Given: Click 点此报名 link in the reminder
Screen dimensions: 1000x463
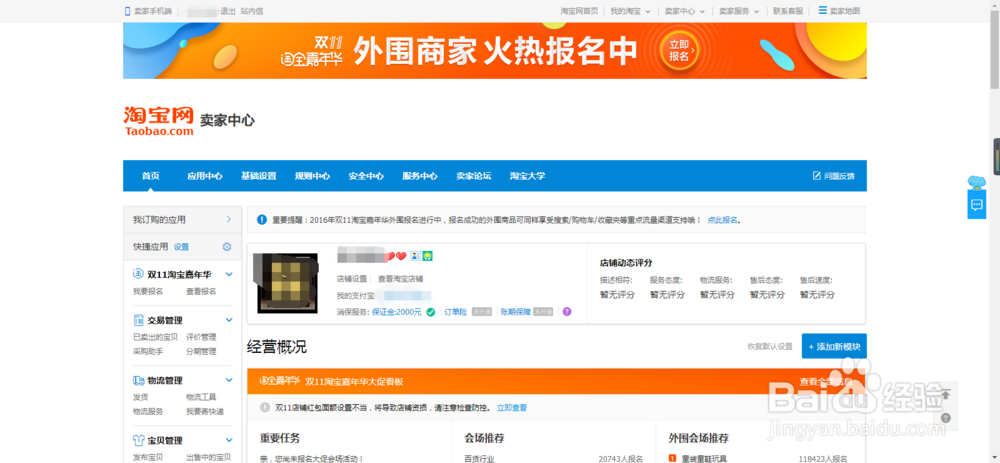Looking at the screenshot, I should coord(723,219).
